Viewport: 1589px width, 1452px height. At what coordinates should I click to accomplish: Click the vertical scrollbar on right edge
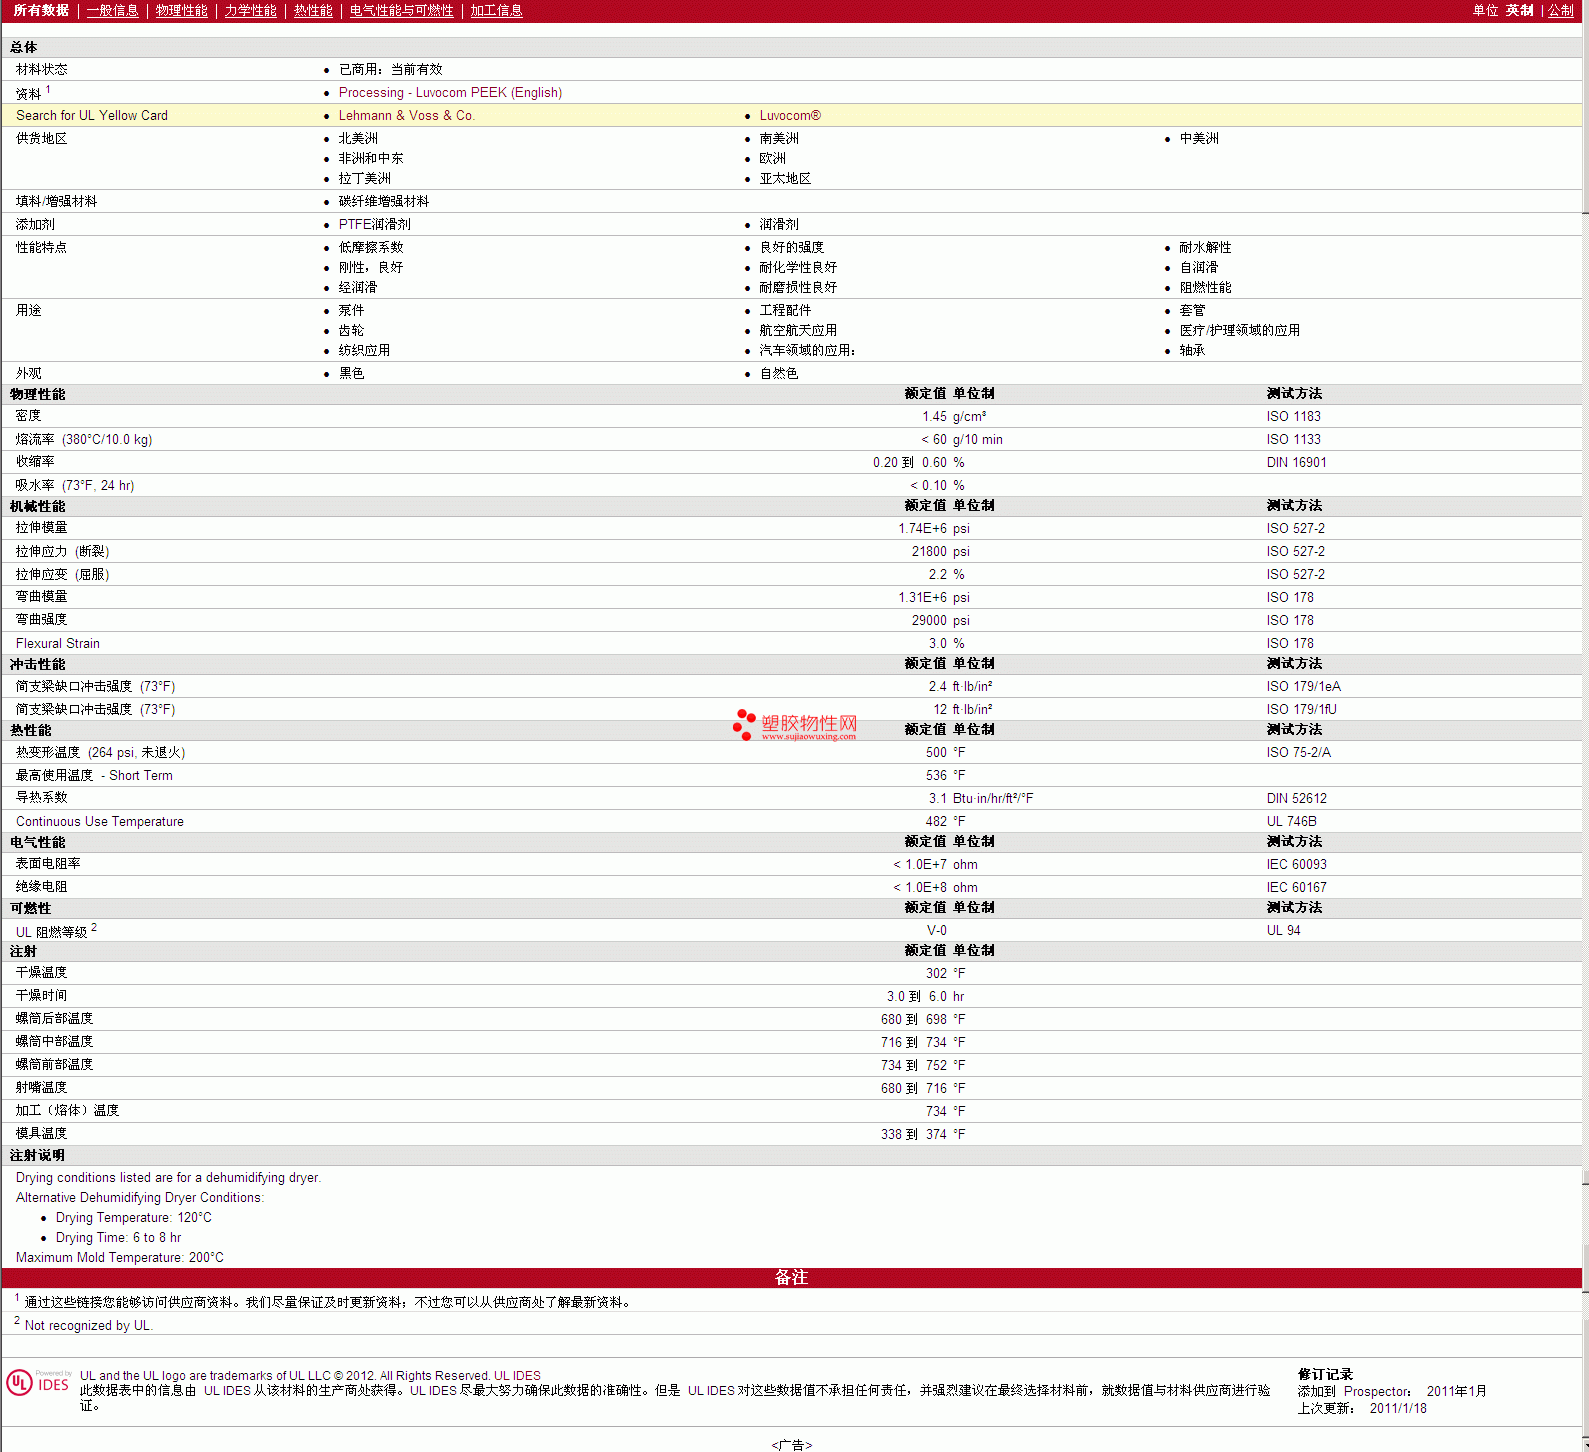coord(1584,700)
